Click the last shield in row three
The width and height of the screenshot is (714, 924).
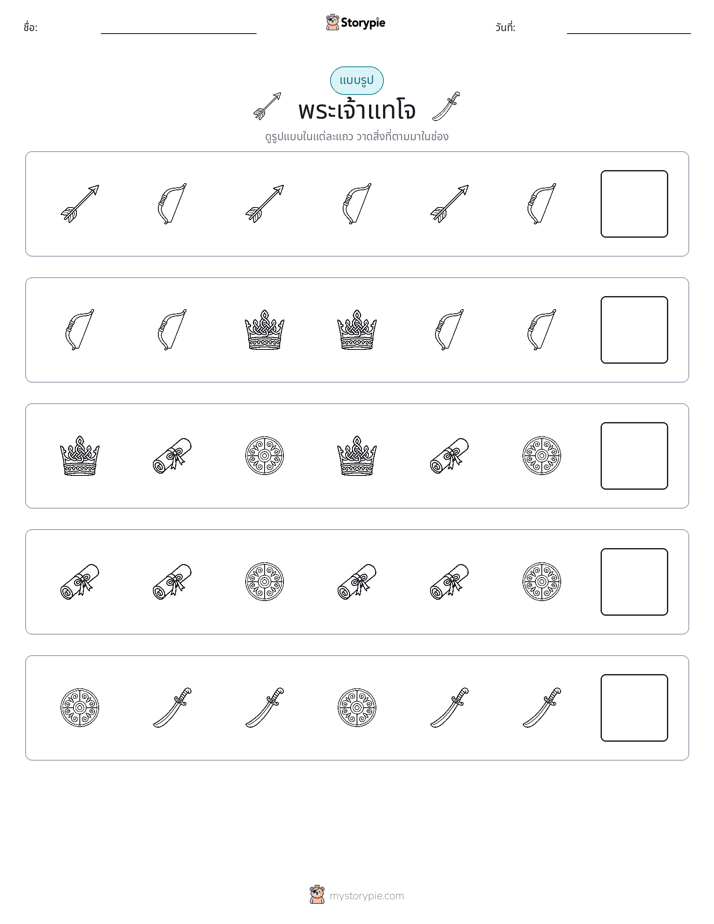(541, 456)
